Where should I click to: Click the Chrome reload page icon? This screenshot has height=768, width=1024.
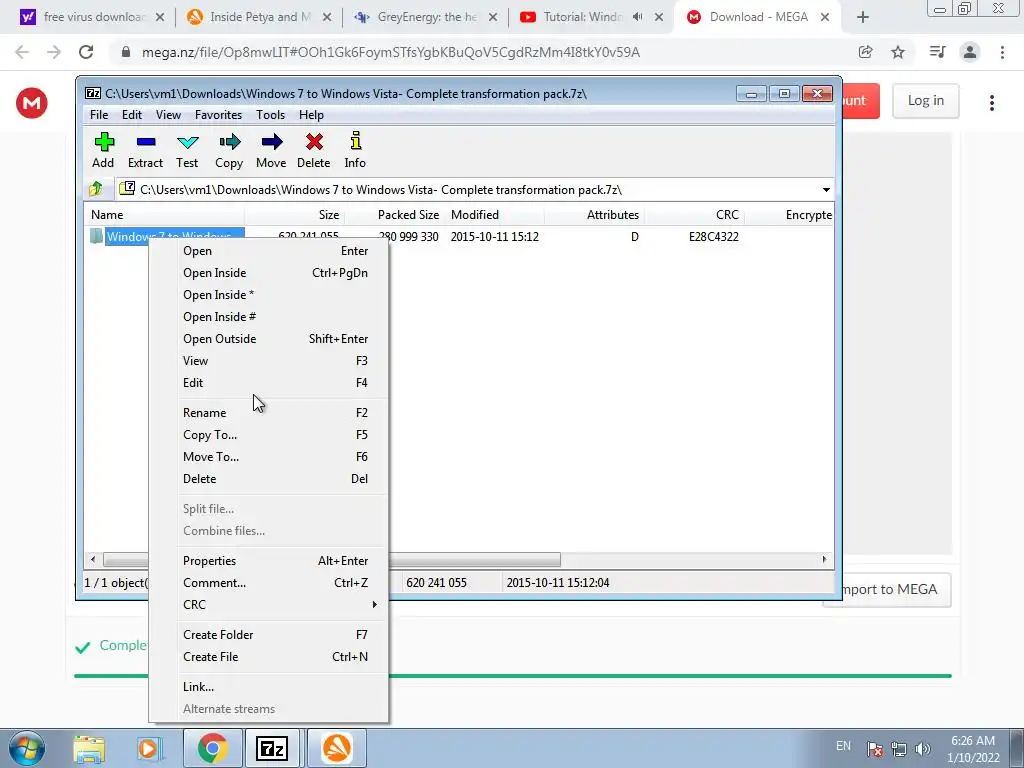tap(86, 52)
